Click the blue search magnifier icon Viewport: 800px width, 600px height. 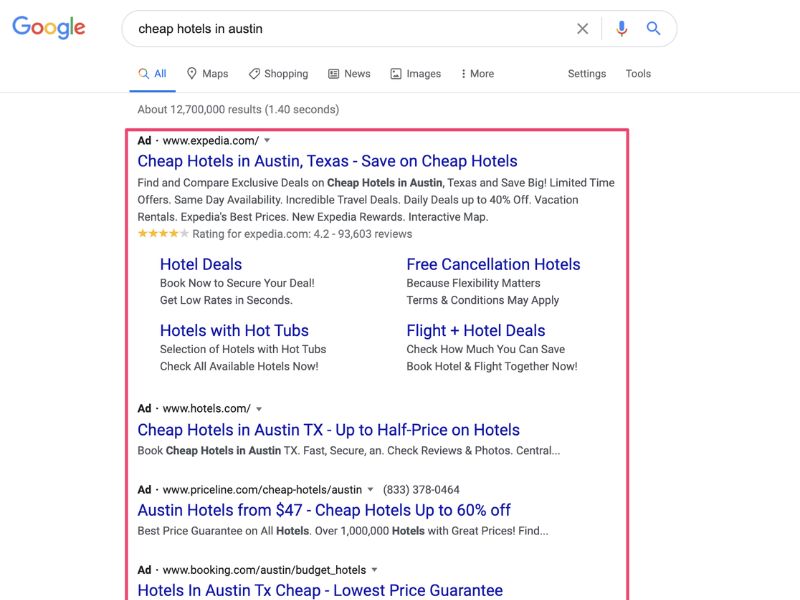654,29
